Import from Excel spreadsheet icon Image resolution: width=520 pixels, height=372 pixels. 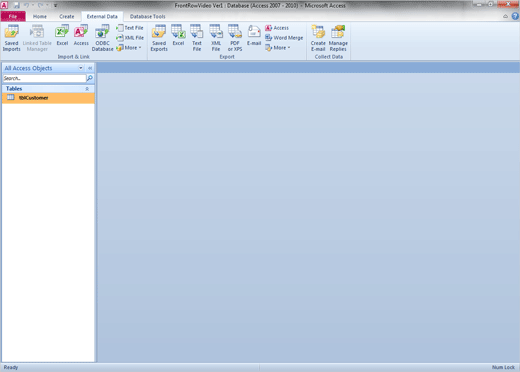click(x=62, y=35)
